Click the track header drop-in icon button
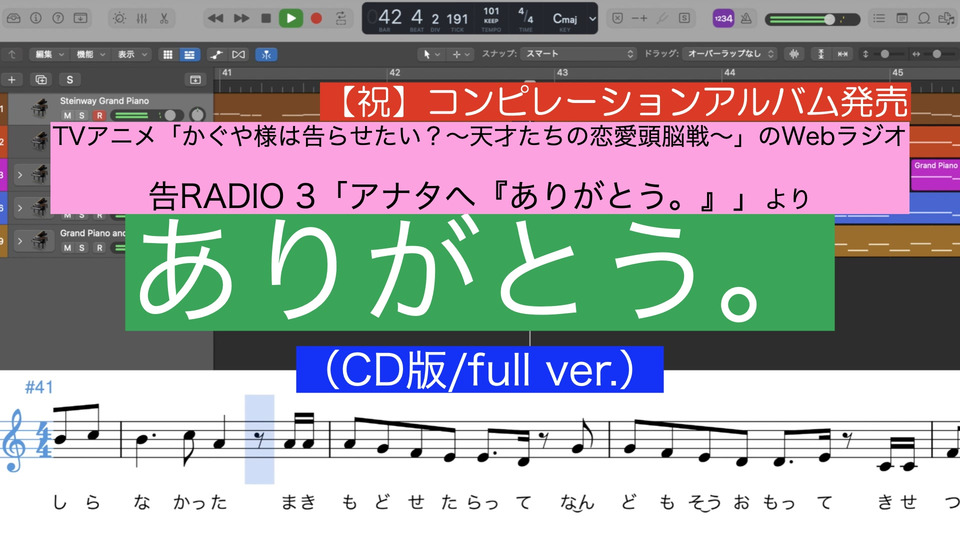Viewport: 960px width, 540px height. (195, 80)
